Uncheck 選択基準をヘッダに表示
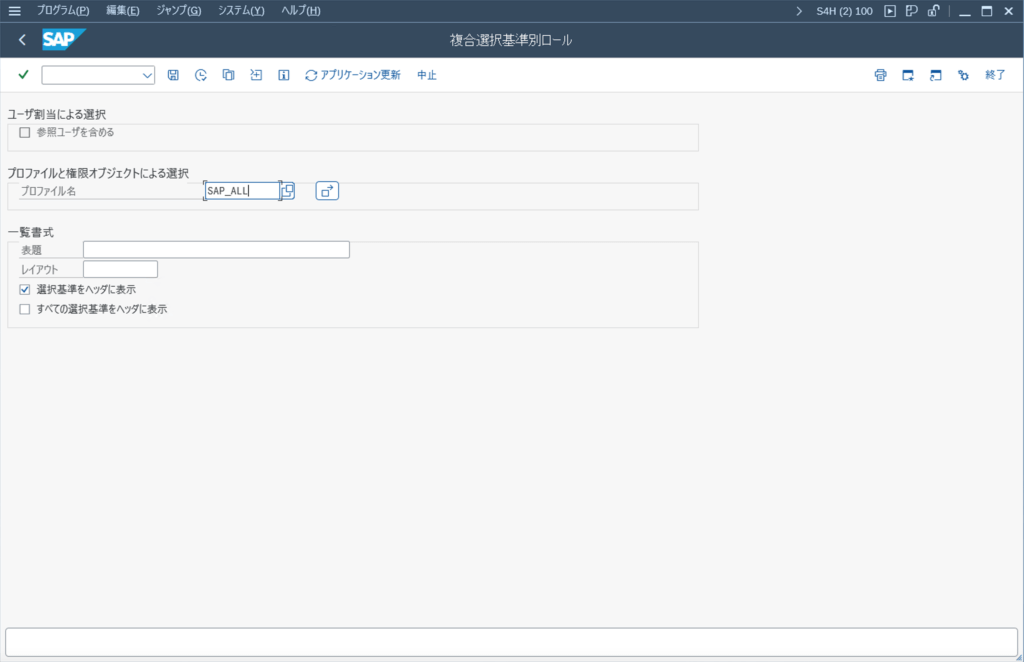This screenshot has height=662, width=1024. click(24, 289)
